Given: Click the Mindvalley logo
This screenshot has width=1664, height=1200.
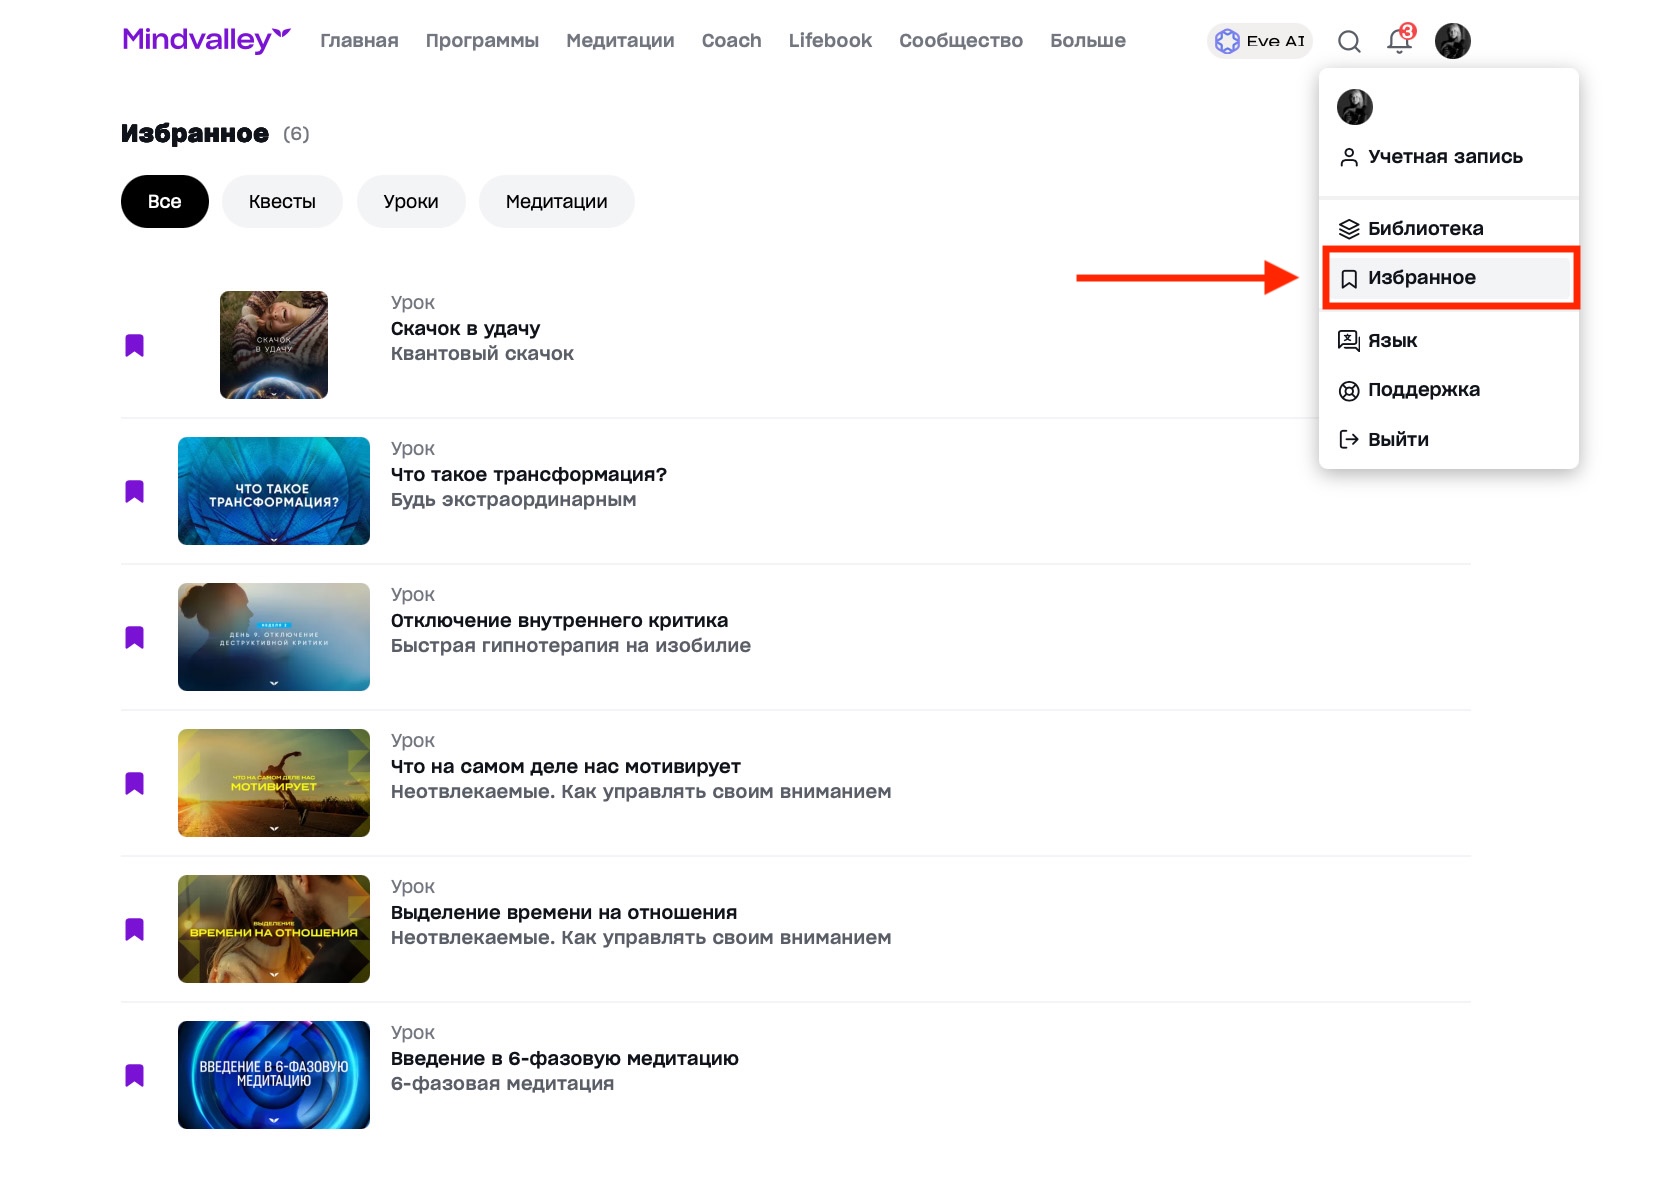Looking at the screenshot, I should [x=206, y=40].
